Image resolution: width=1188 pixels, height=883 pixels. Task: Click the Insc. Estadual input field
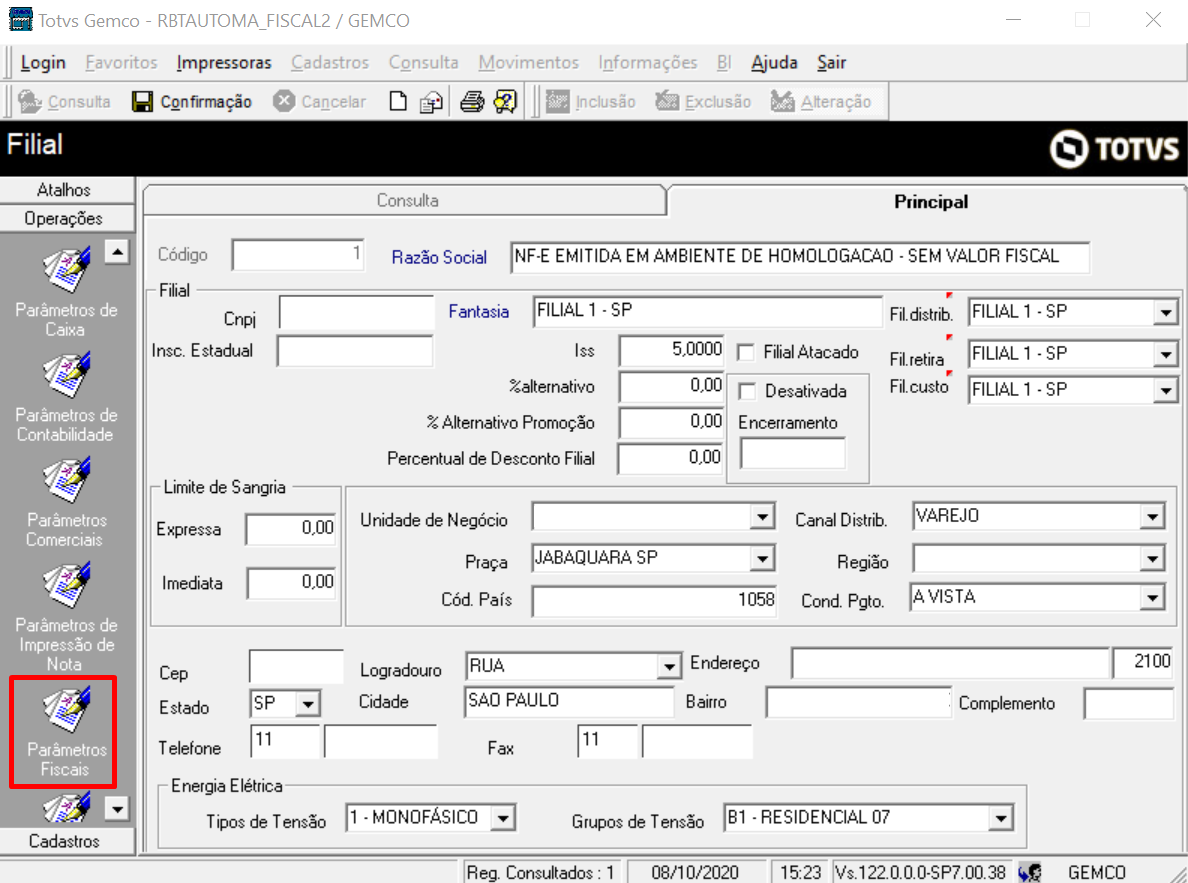(355, 352)
